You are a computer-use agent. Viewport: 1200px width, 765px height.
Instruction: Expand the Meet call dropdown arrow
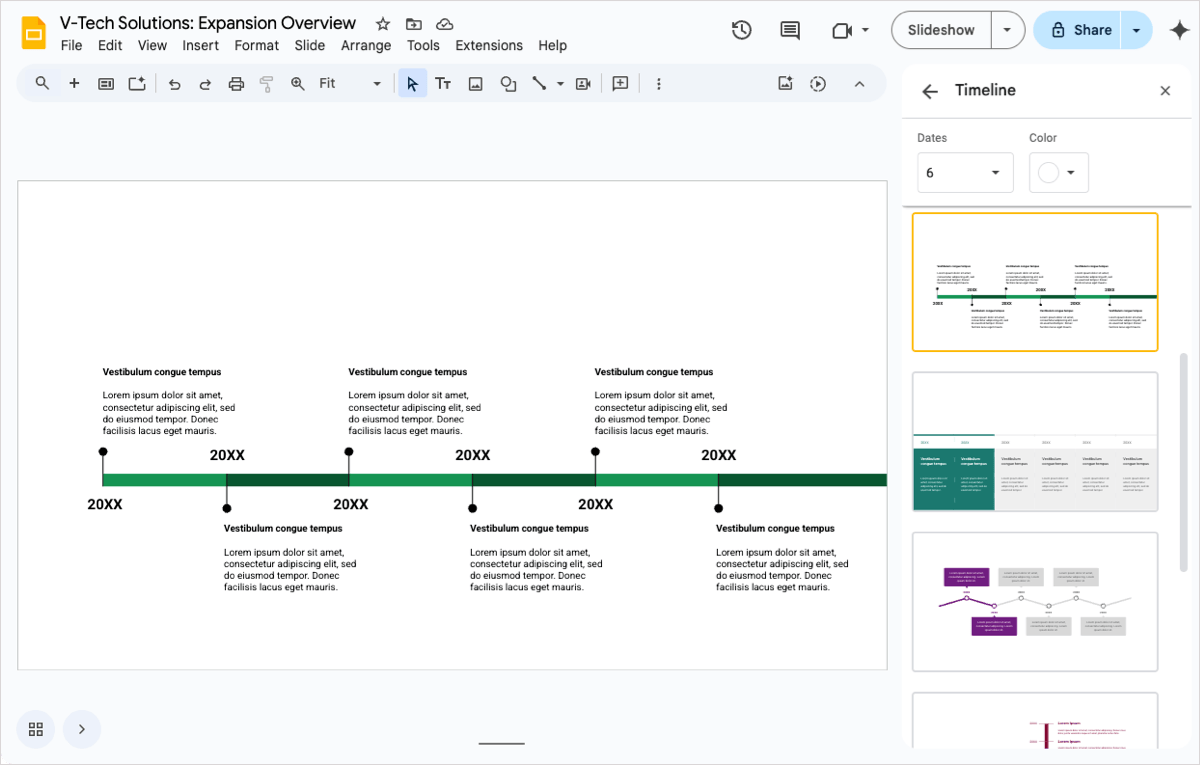pyautogui.click(x=865, y=30)
